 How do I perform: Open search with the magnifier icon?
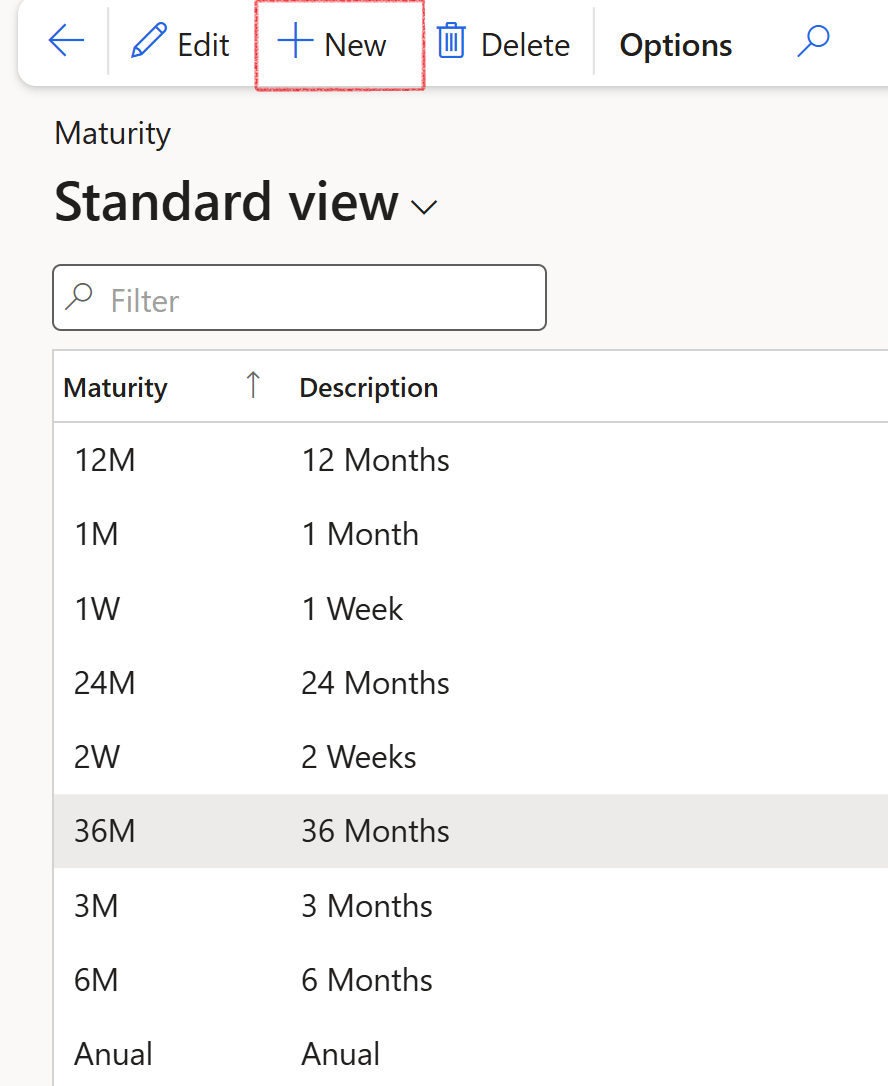[813, 42]
